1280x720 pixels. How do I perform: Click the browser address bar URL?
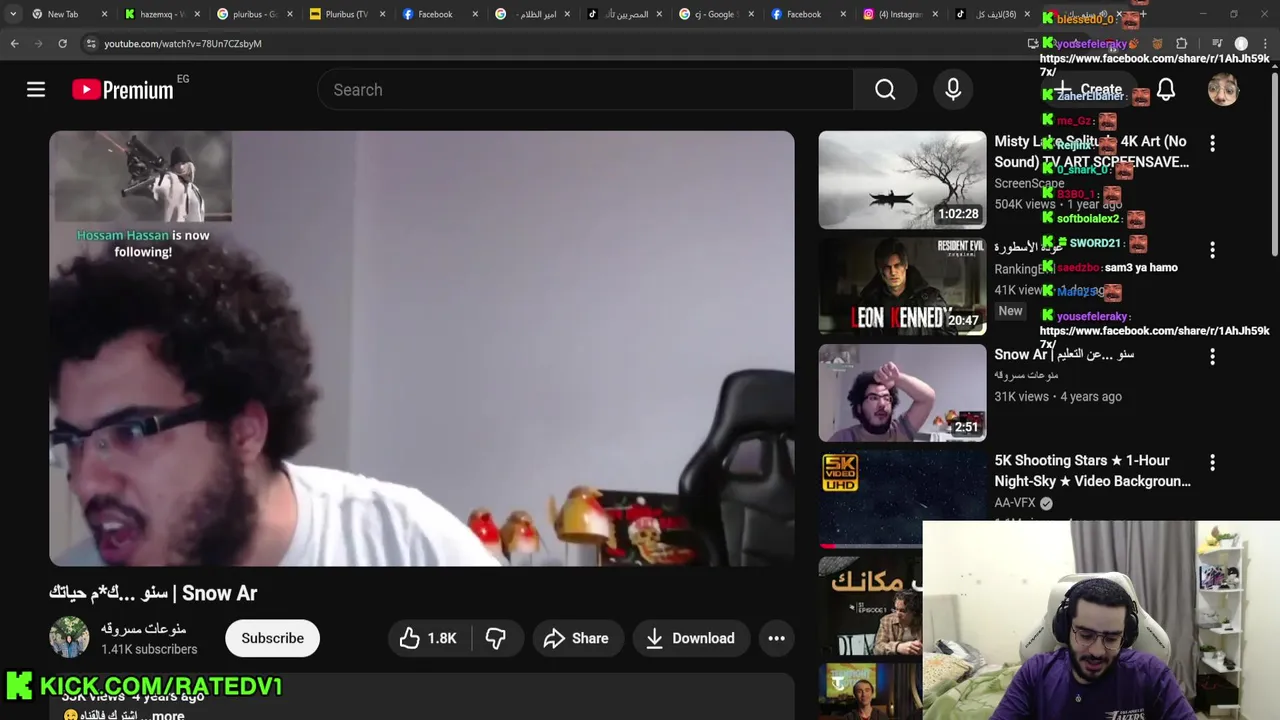coord(183,44)
